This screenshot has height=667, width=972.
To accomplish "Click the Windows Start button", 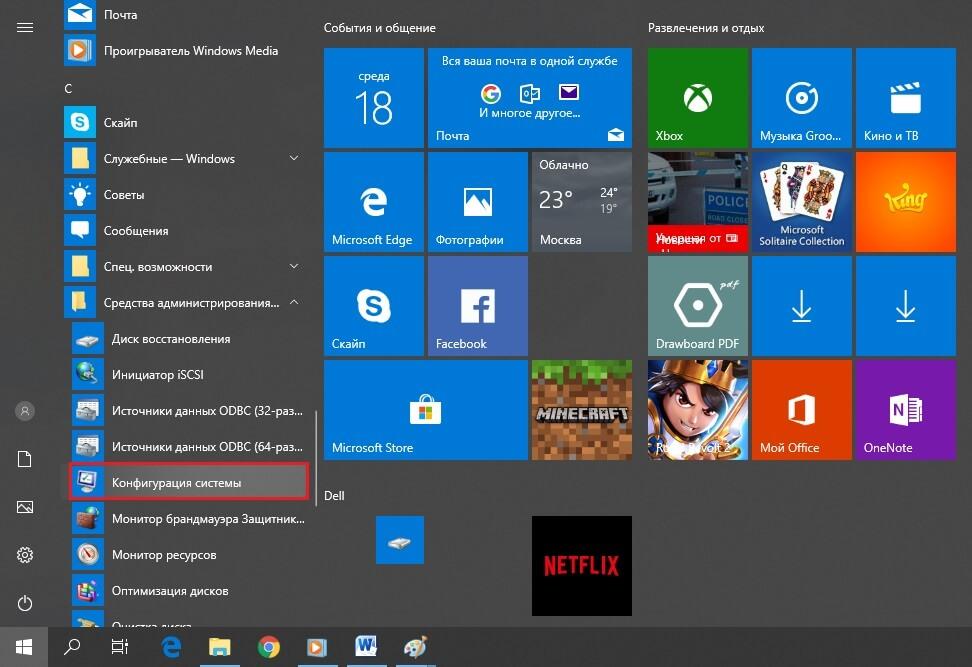I will coord(24,647).
